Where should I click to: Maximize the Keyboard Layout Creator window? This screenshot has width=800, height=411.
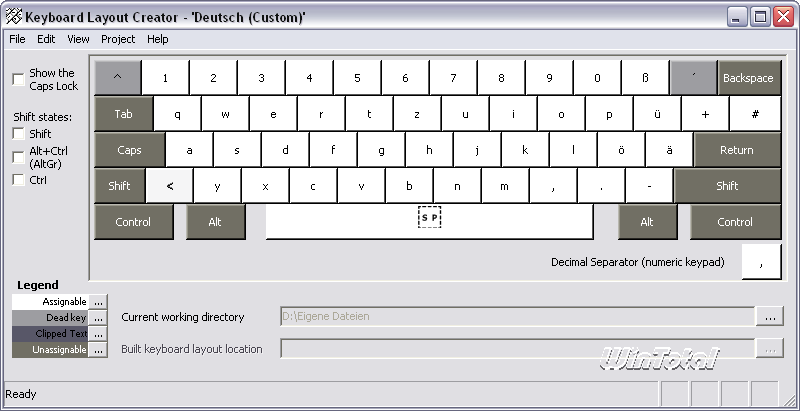[x=760, y=17]
